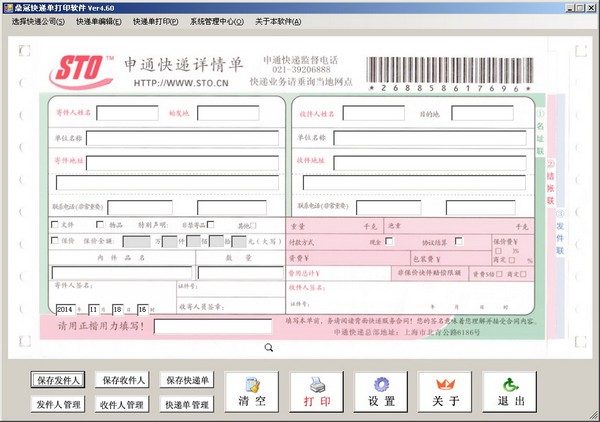Tick the 资费5倍 checkbox
Screen dimensions: 600x422
(499, 274)
